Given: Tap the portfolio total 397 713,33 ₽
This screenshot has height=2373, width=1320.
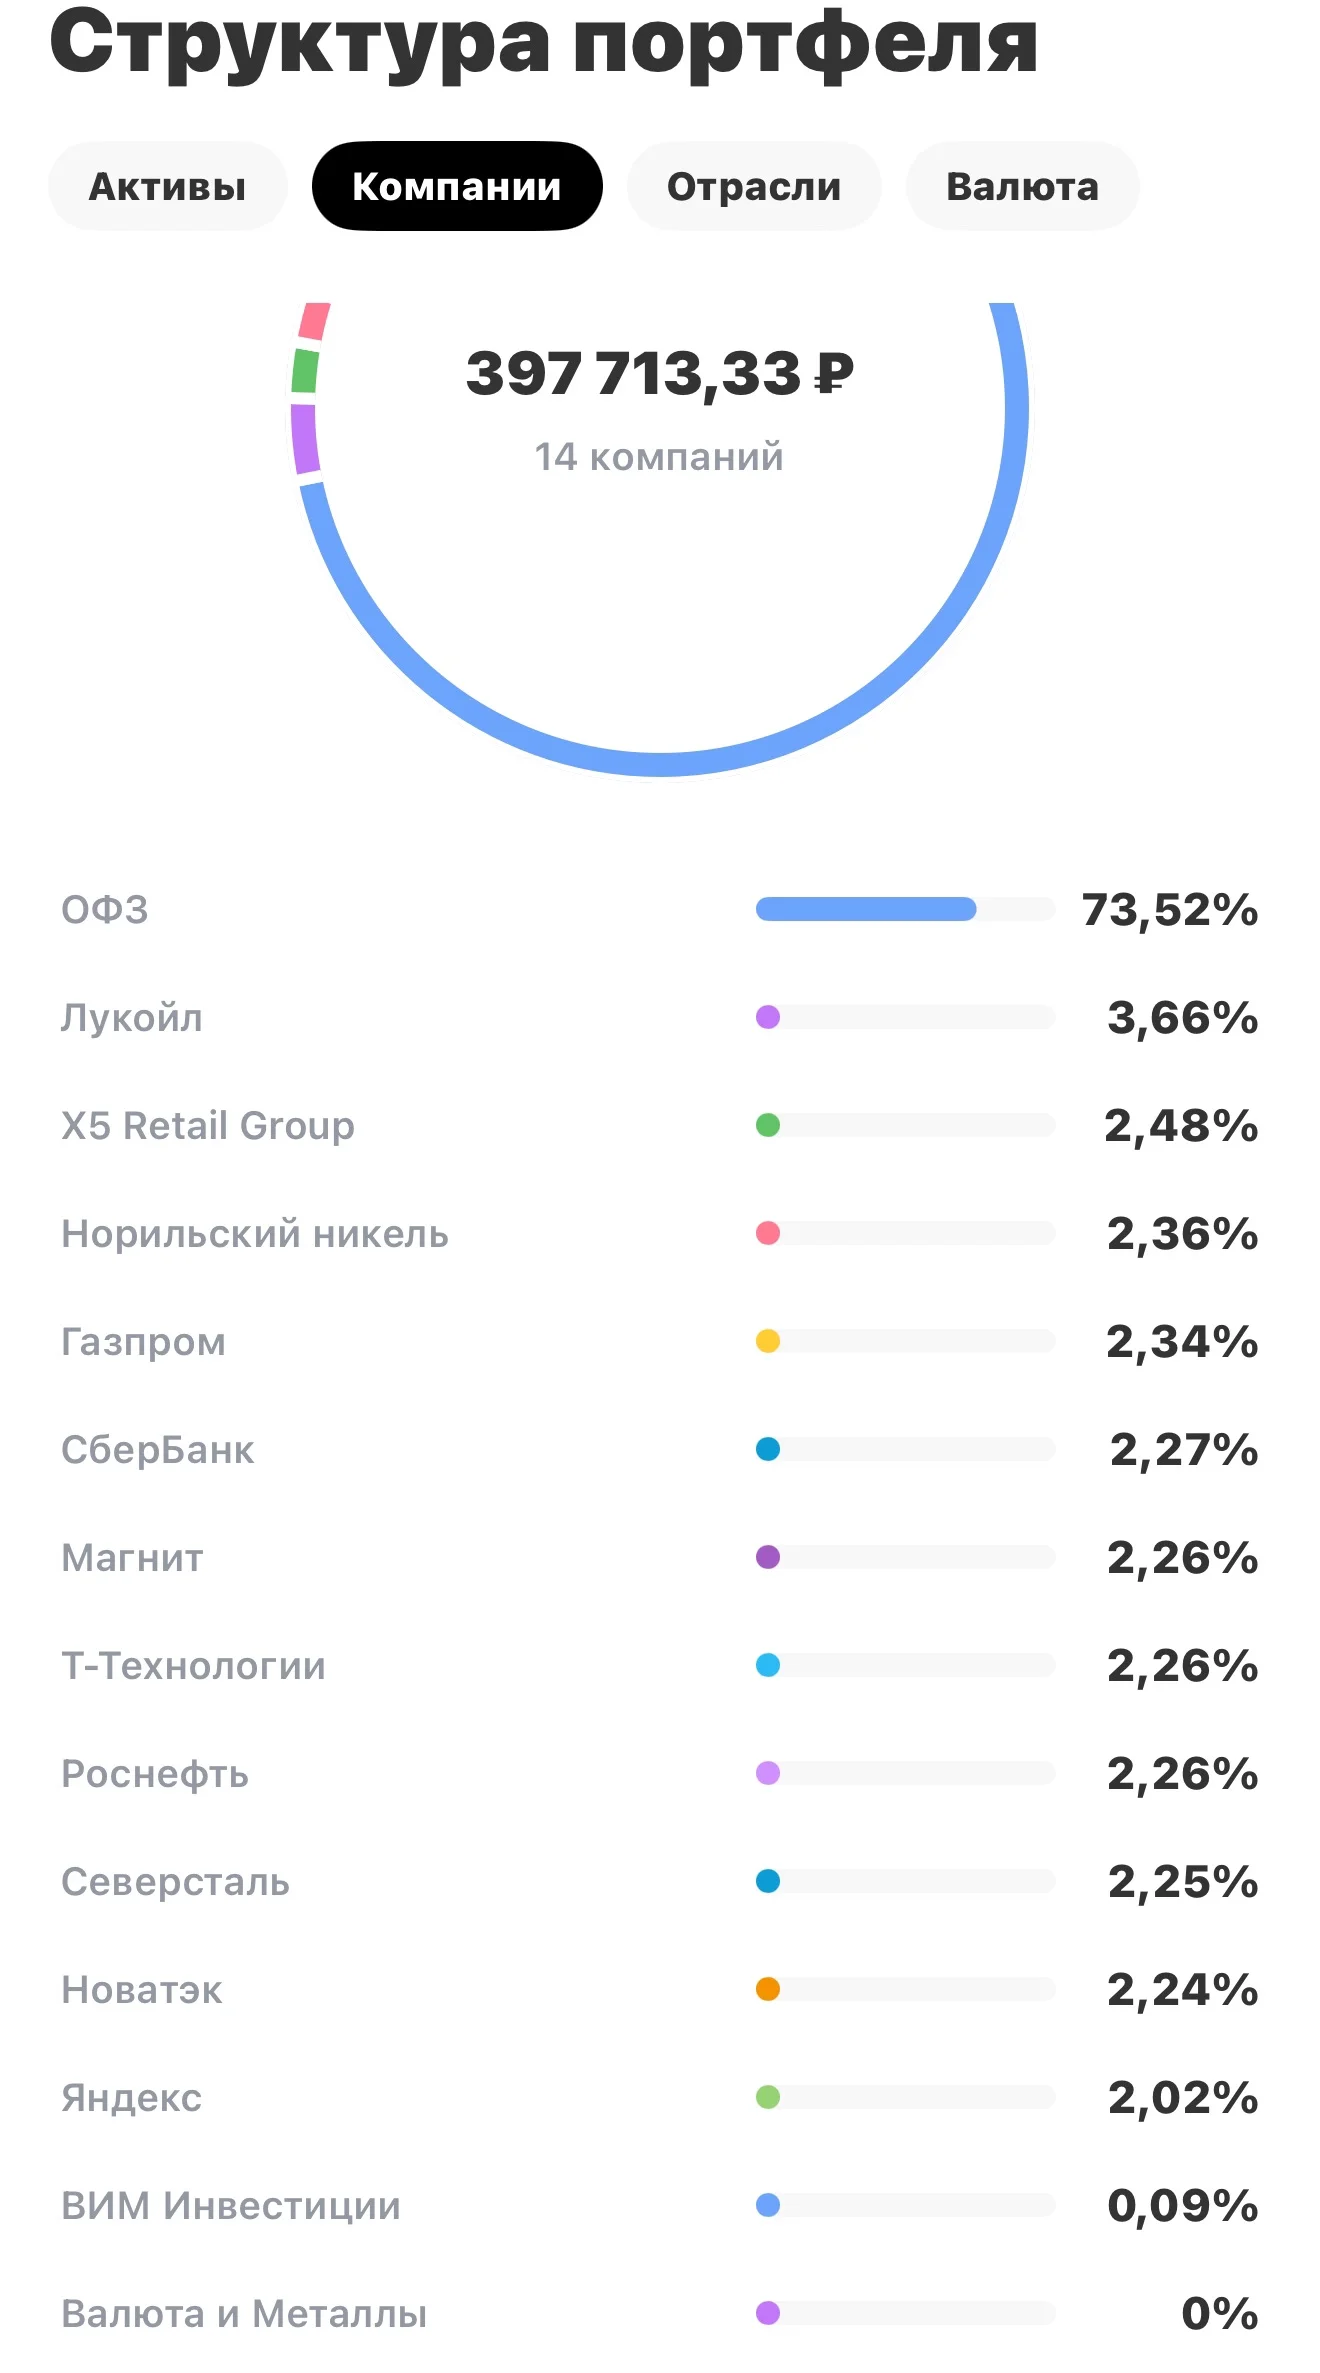Looking at the screenshot, I should coord(660,374).
